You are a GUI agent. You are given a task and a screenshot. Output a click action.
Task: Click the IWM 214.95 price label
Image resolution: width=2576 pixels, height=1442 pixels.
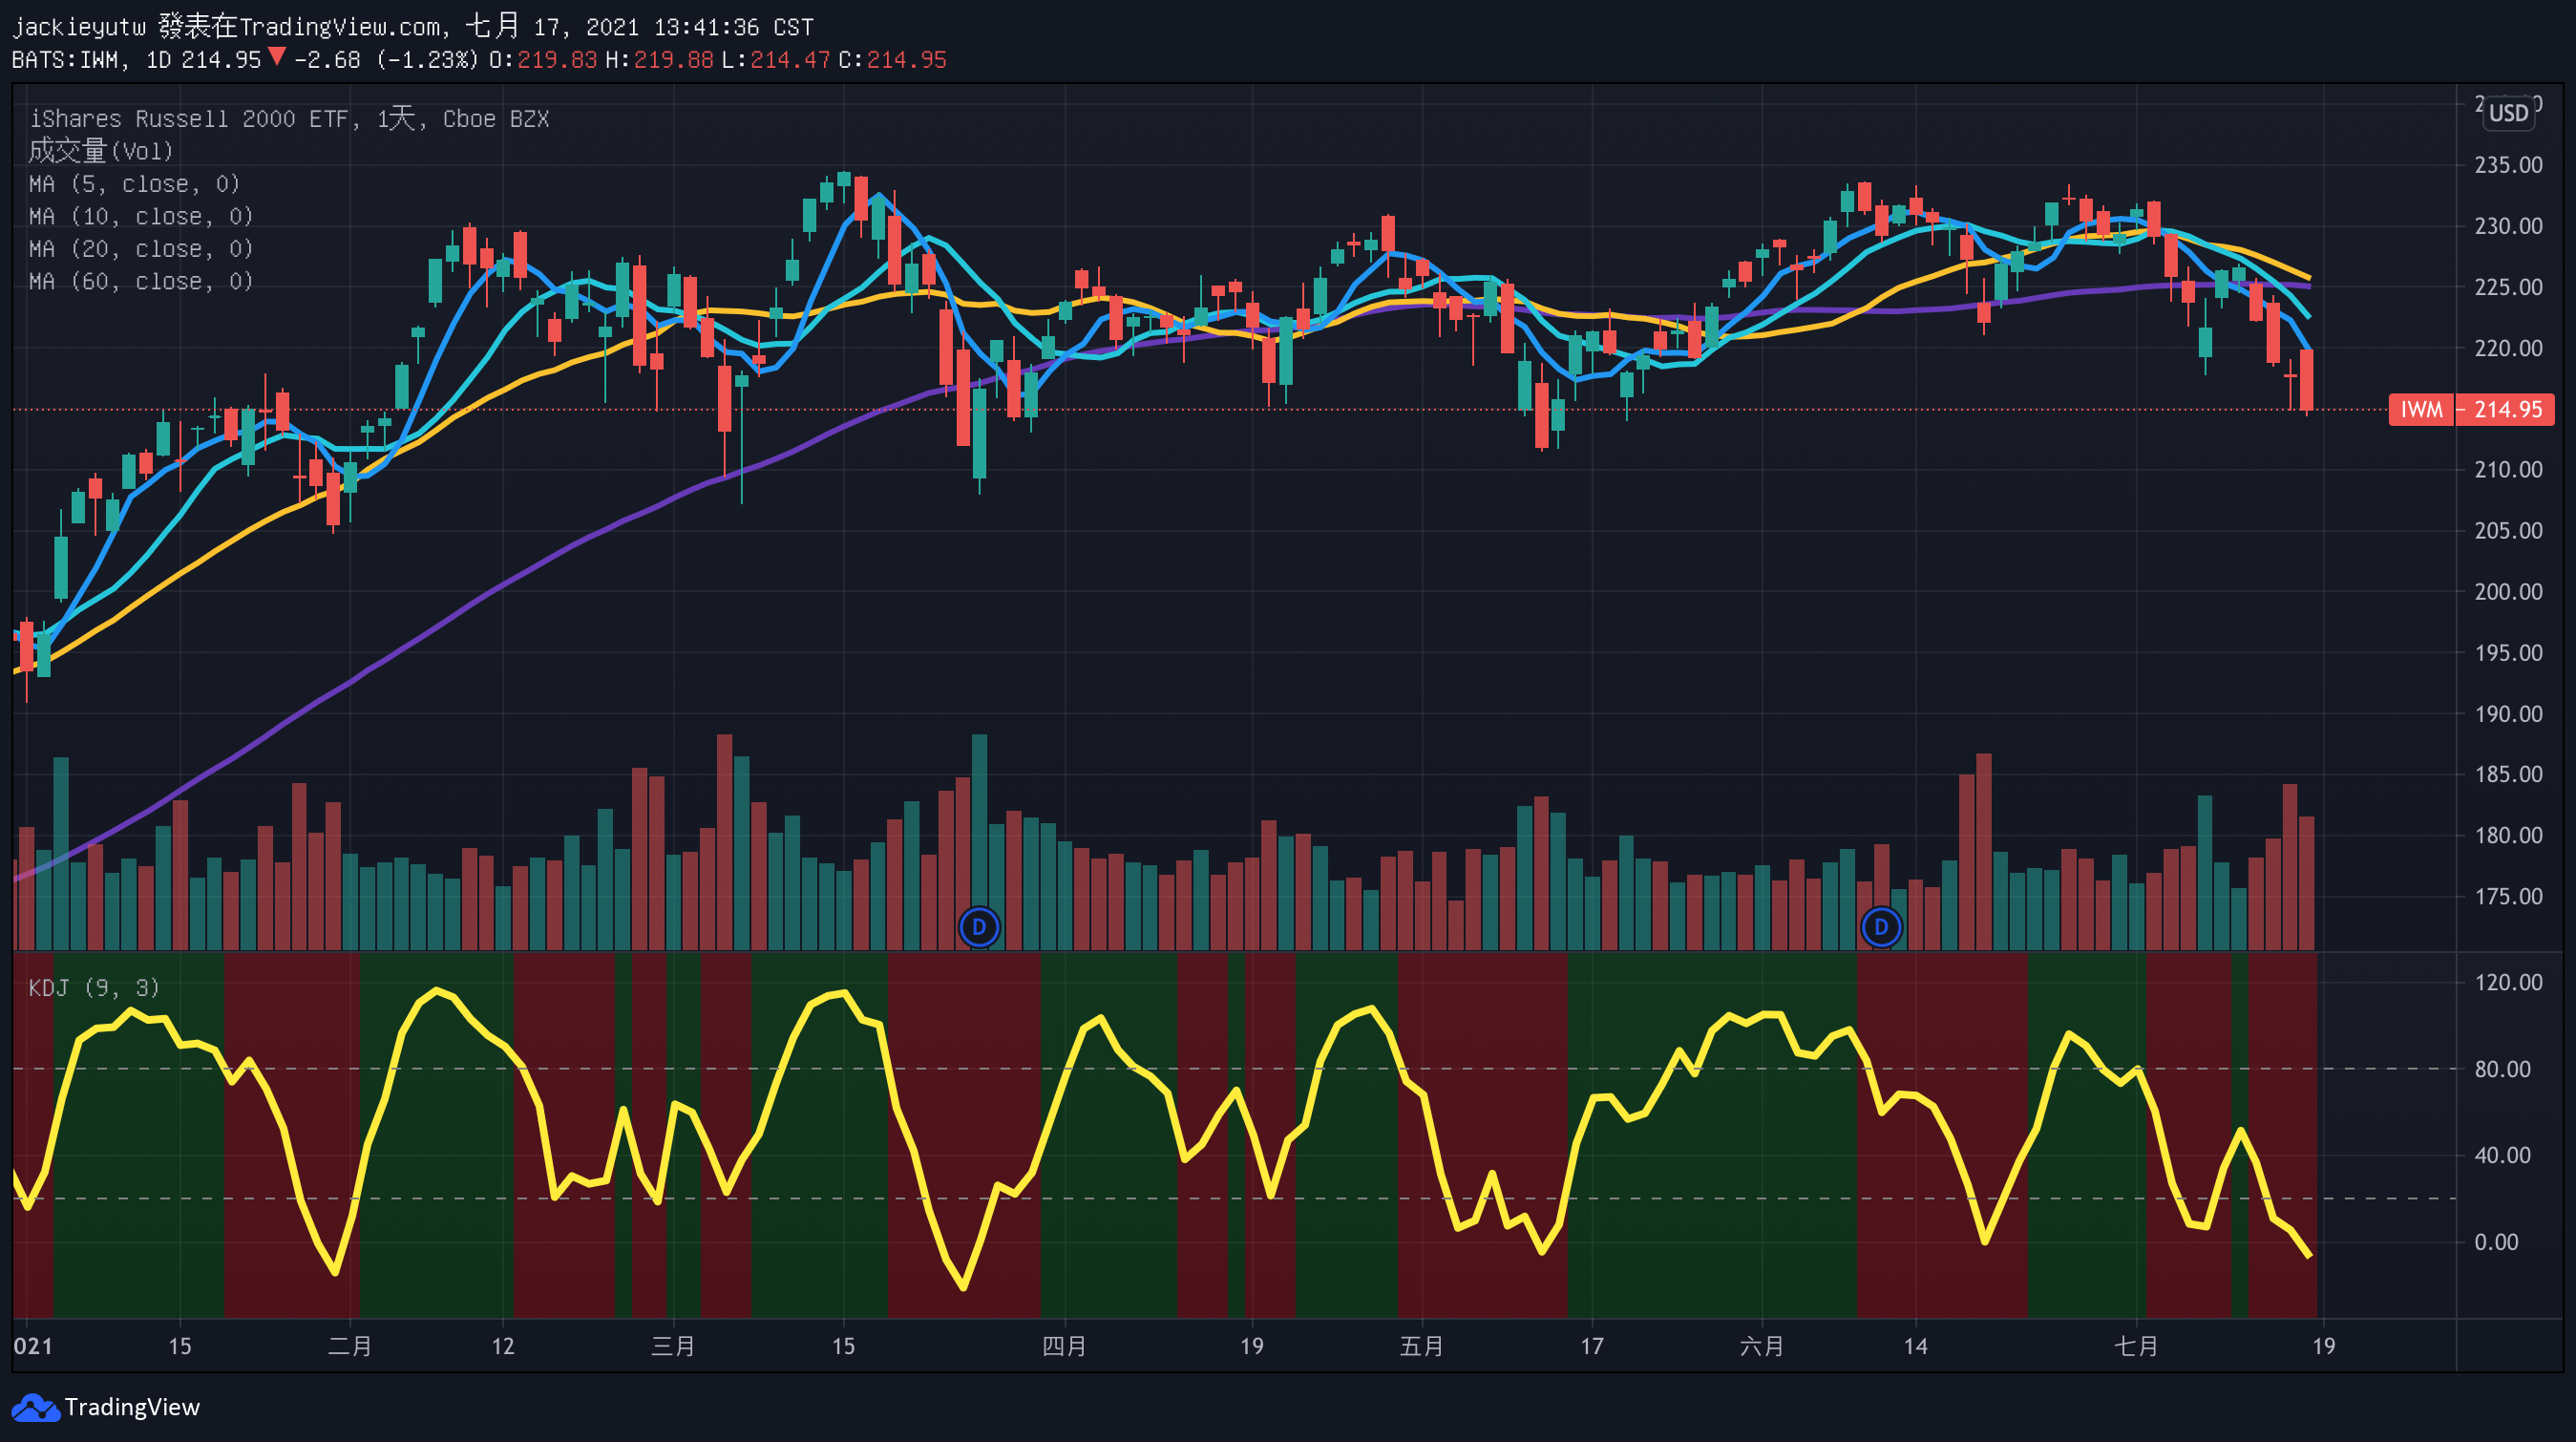click(x=2470, y=409)
